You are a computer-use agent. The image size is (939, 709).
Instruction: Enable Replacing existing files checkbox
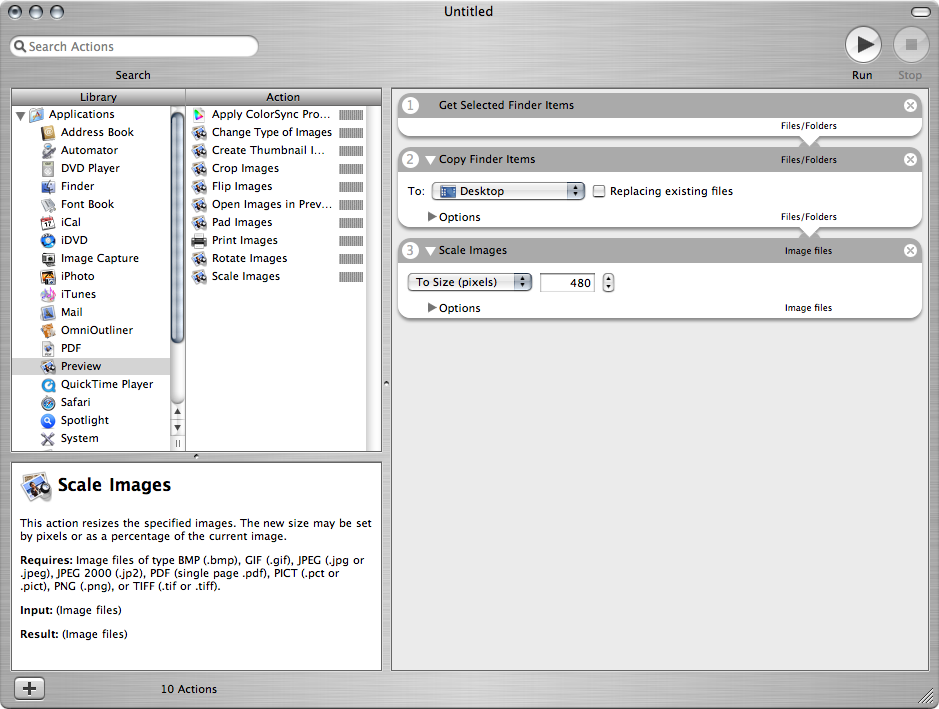pos(598,191)
